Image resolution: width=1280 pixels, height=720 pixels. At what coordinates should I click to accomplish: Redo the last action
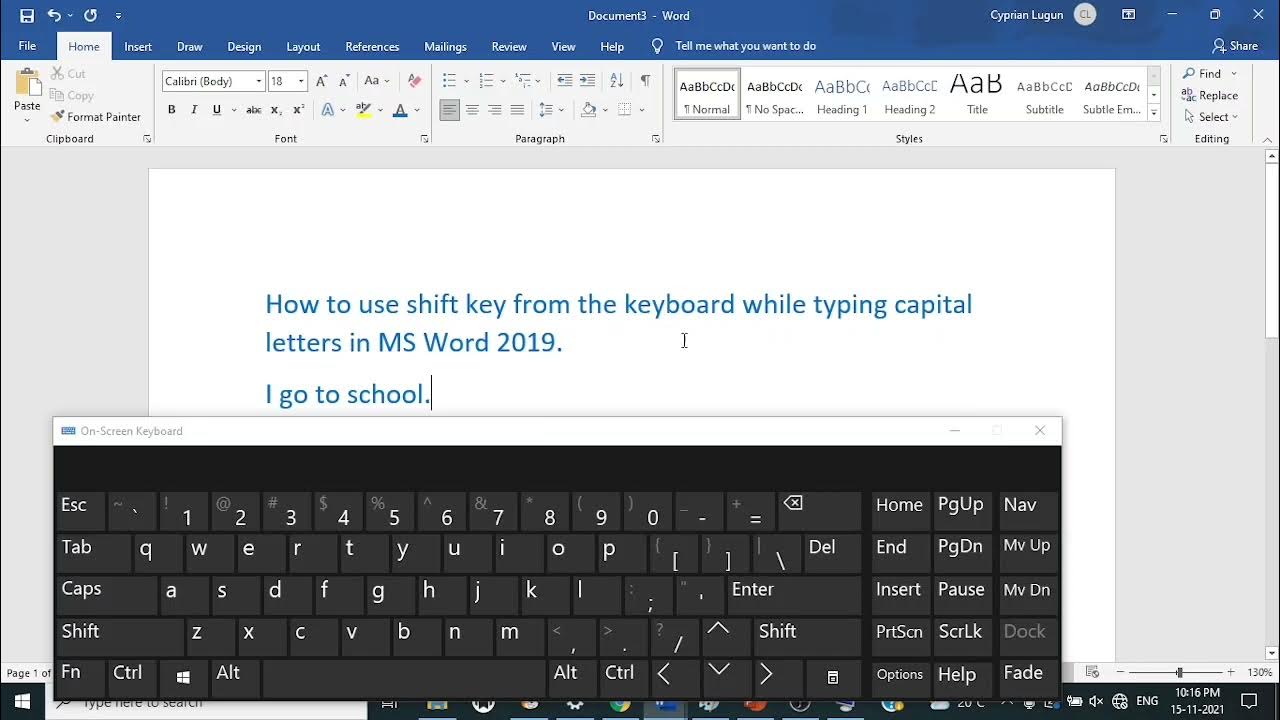point(91,15)
